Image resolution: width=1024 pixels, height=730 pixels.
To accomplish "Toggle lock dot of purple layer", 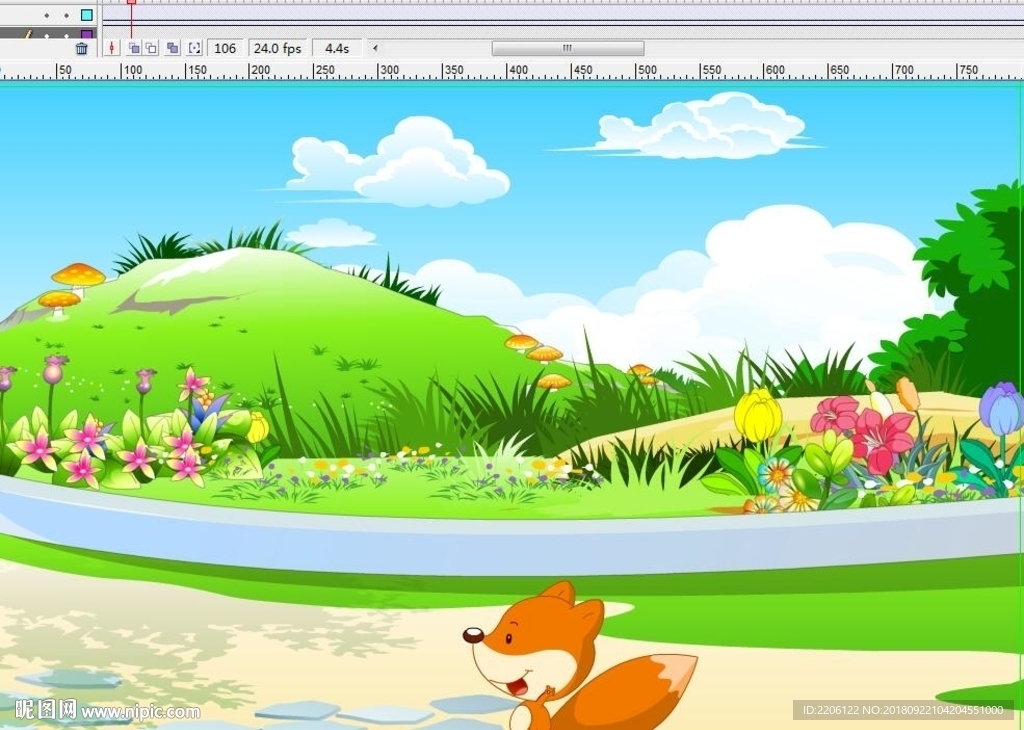I will [x=67, y=35].
